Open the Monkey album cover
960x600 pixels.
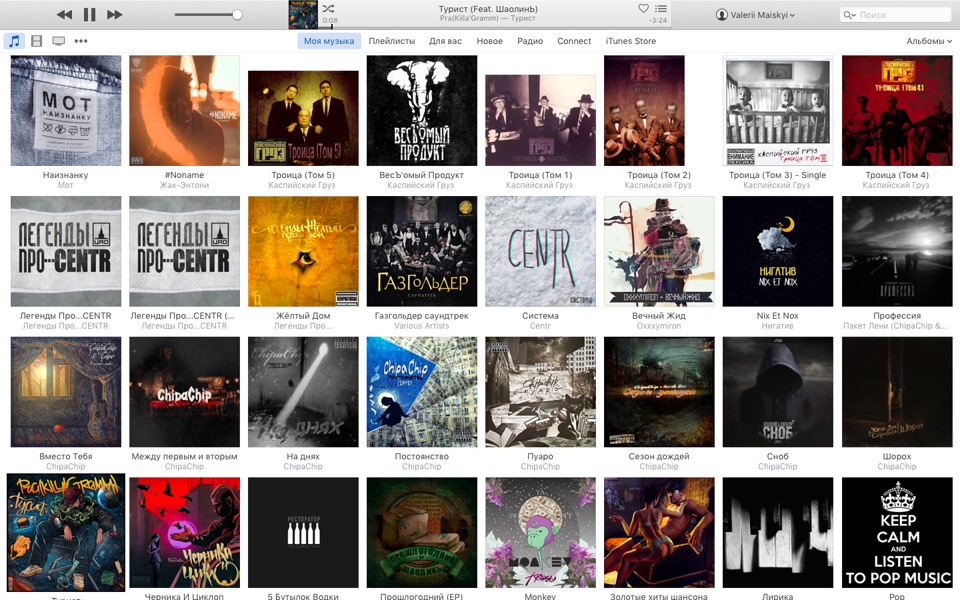(x=540, y=533)
